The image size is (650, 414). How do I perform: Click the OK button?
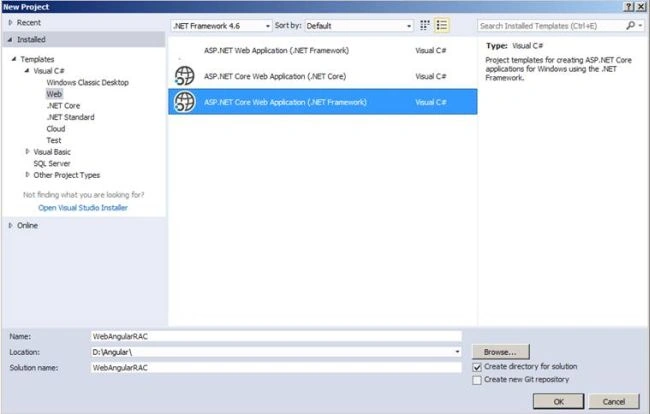pos(558,402)
